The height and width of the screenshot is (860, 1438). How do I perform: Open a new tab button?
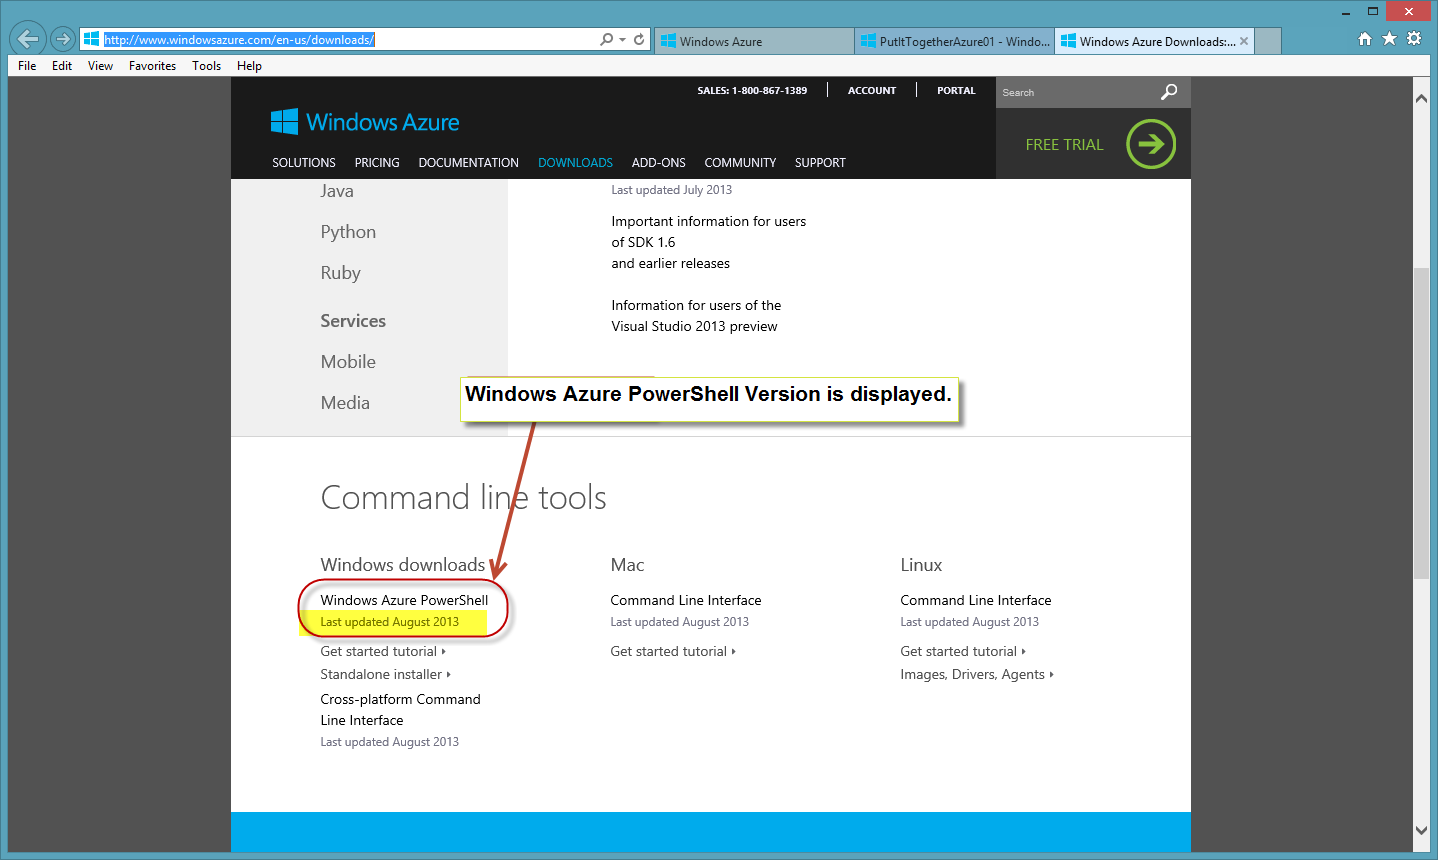(x=1268, y=41)
